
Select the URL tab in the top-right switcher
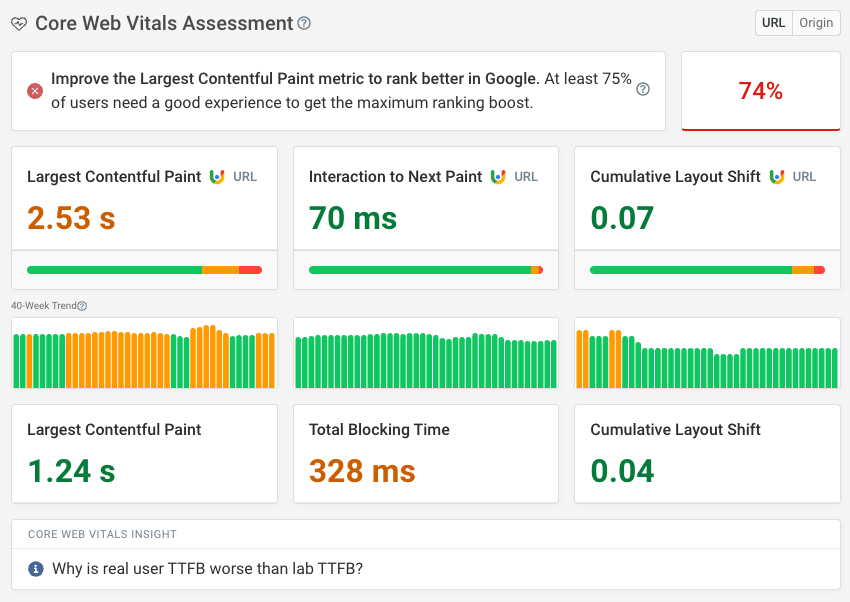coord(773,22)
